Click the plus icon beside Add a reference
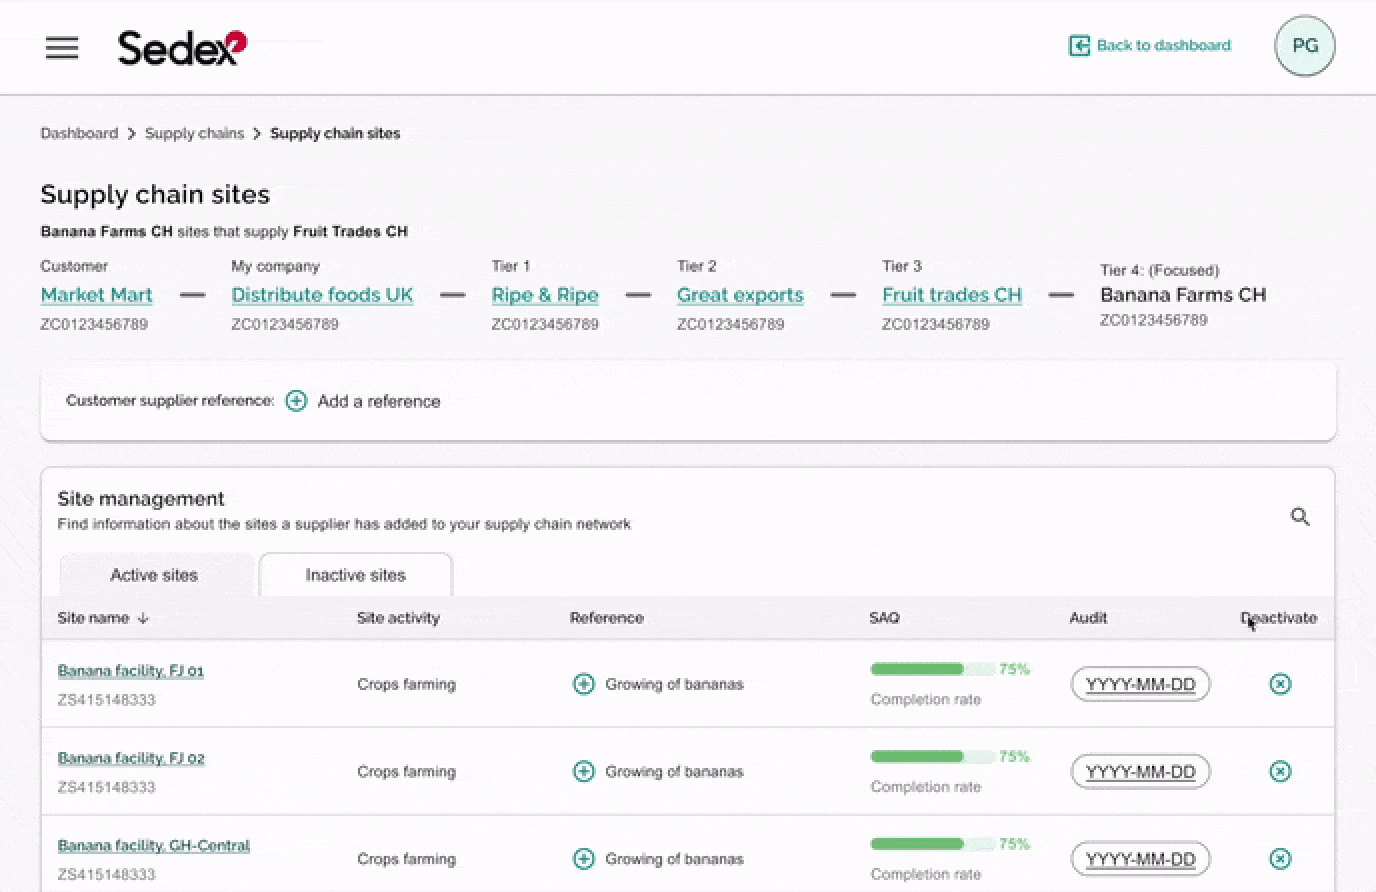This screenshot has width=1376, height=892. (x=296, y=401)
